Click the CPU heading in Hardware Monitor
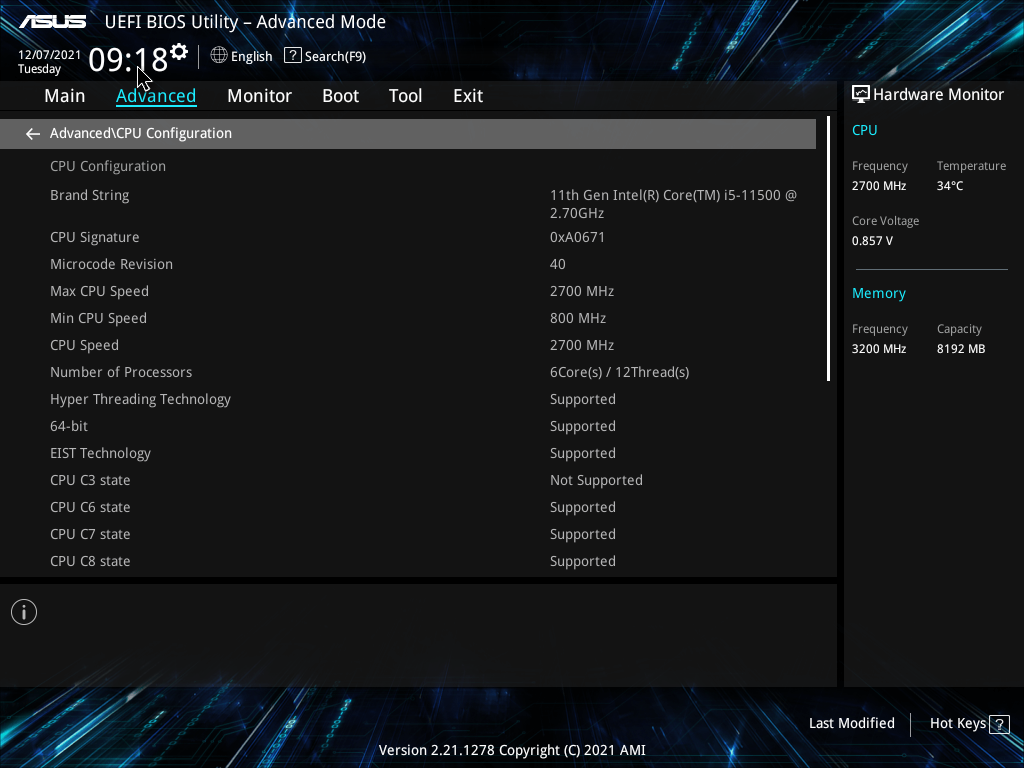The height and width of the screenshot is (768, 1024). [x=865, y=131]
